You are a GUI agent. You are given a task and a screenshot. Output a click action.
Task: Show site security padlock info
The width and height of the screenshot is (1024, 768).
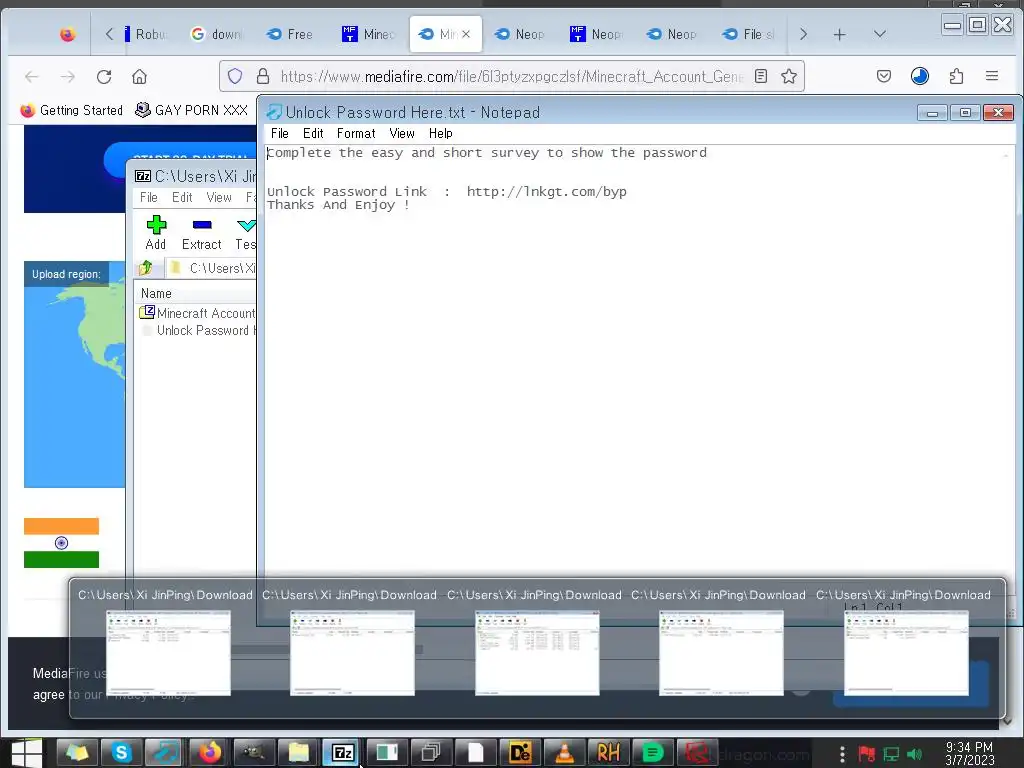tap(263, 76)
